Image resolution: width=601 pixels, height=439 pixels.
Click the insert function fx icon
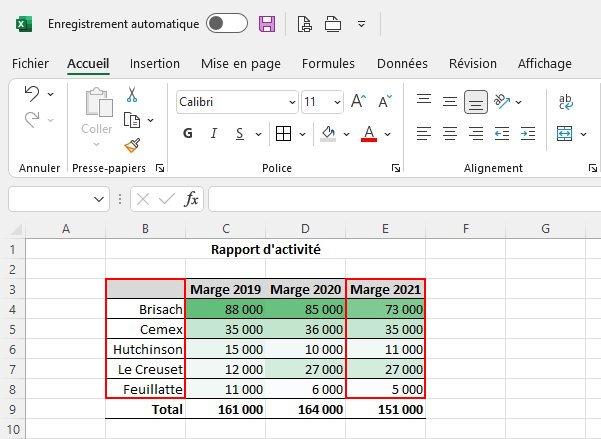point(192,200)
